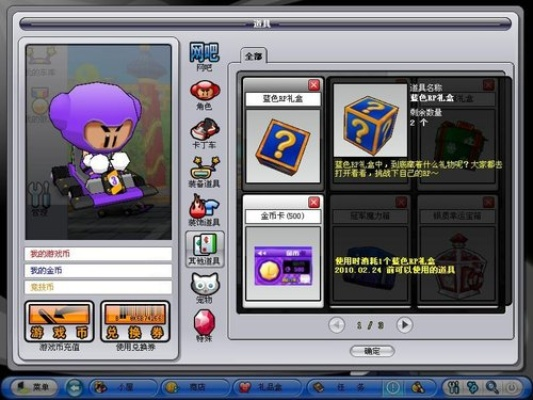Open the 卡丁车 kart category
The width and height of the screenshot is (533, 400).
pos(204,133)
